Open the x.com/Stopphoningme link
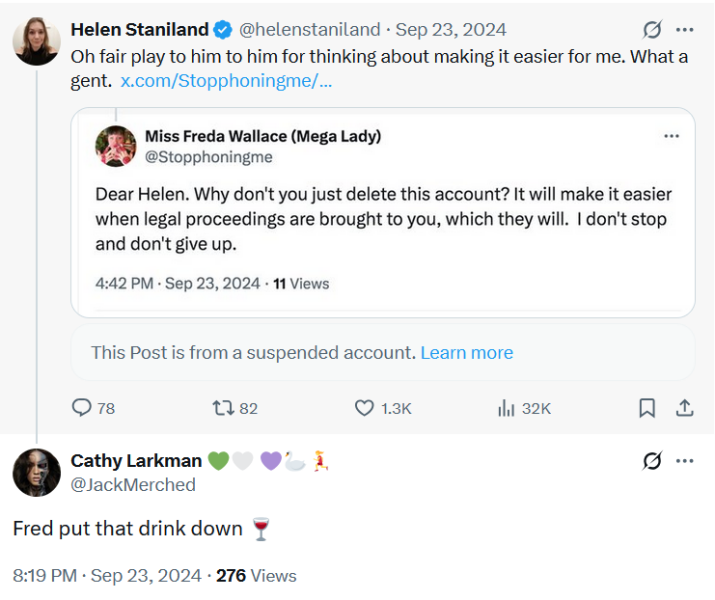 tap(226, 80)
